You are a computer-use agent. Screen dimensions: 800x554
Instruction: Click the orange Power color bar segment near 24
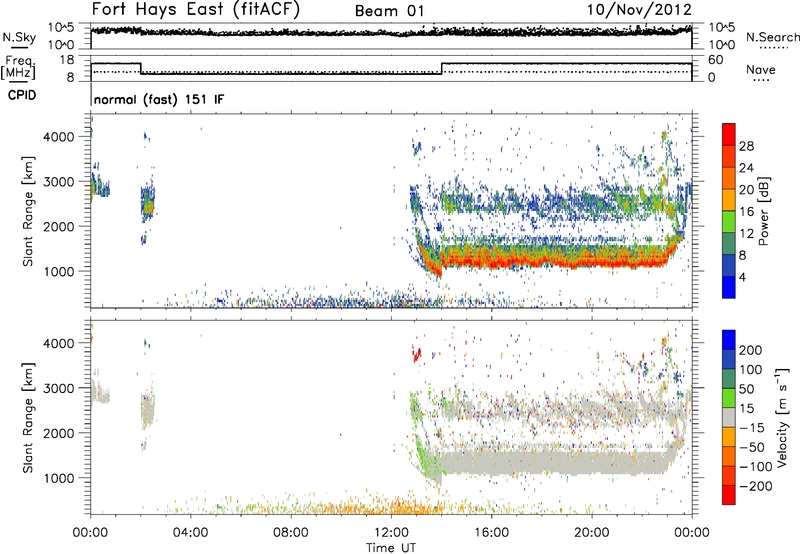(729, 179)
